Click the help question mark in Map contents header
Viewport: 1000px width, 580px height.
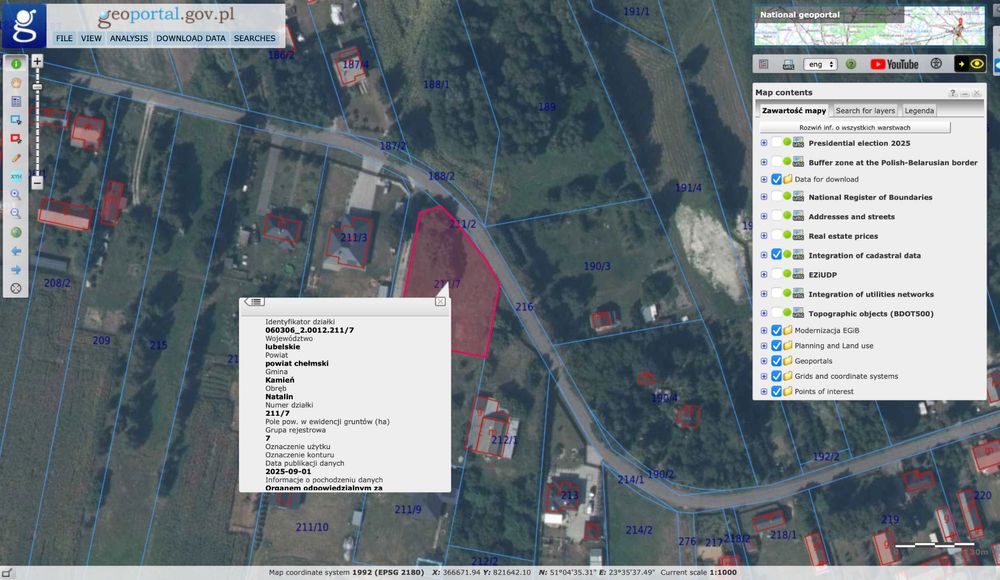pyautogui.click(x=952, y=93)
